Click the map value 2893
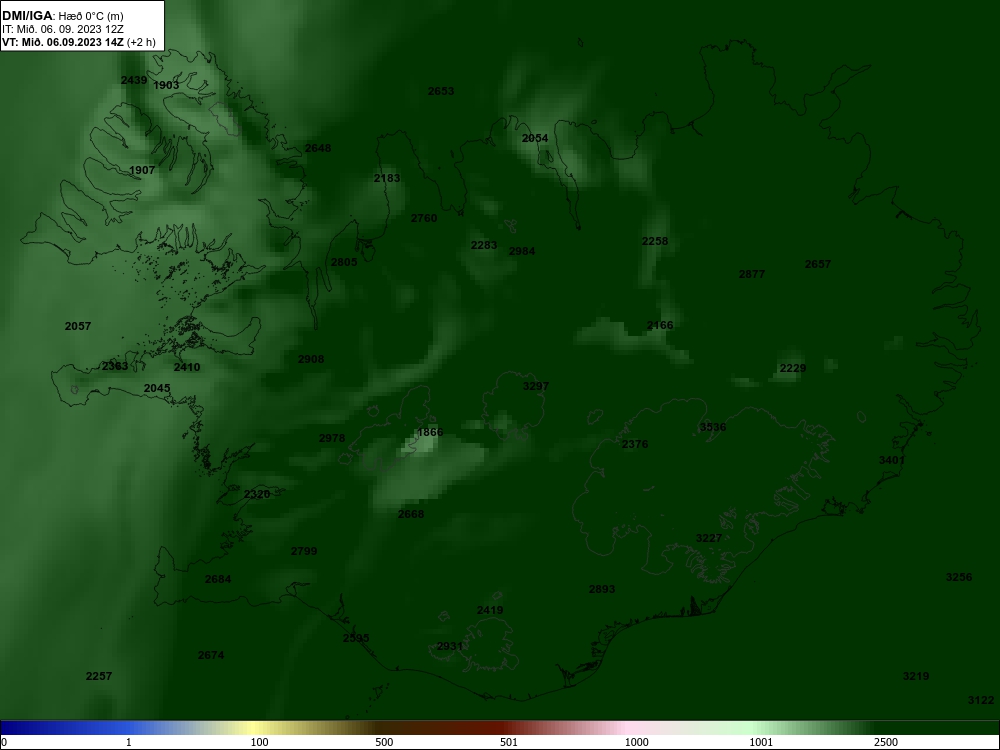 pyautogui.click(x=602, y=589)
